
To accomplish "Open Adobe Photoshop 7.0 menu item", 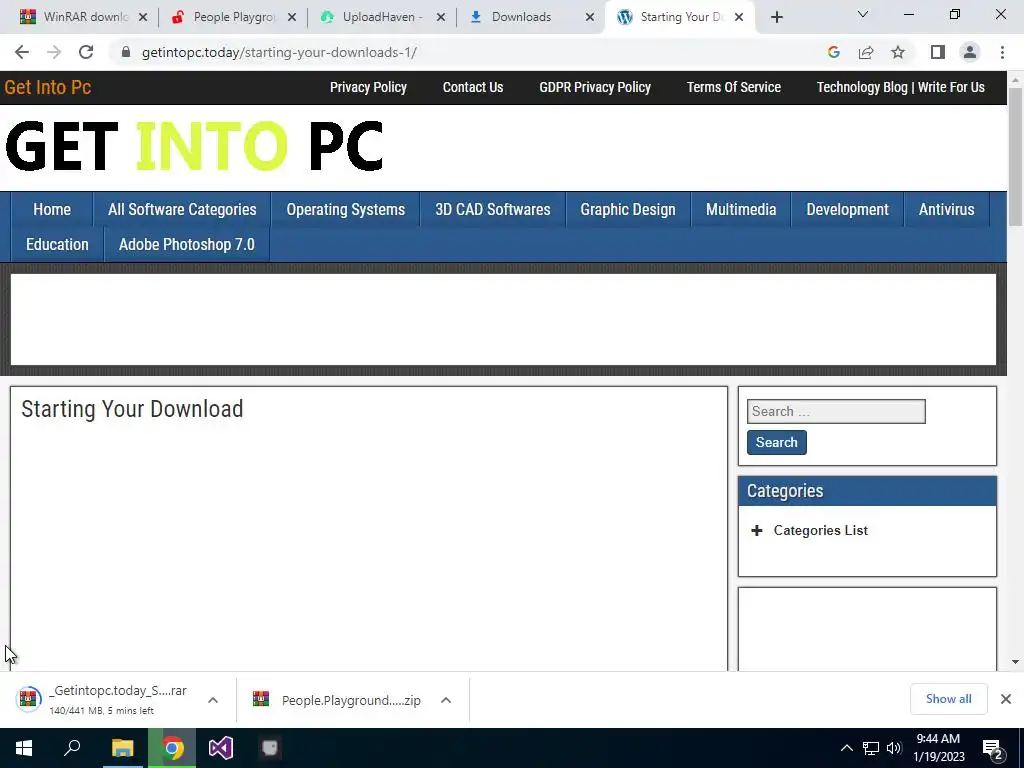I will pyautogui.click(x=187, y=244).
